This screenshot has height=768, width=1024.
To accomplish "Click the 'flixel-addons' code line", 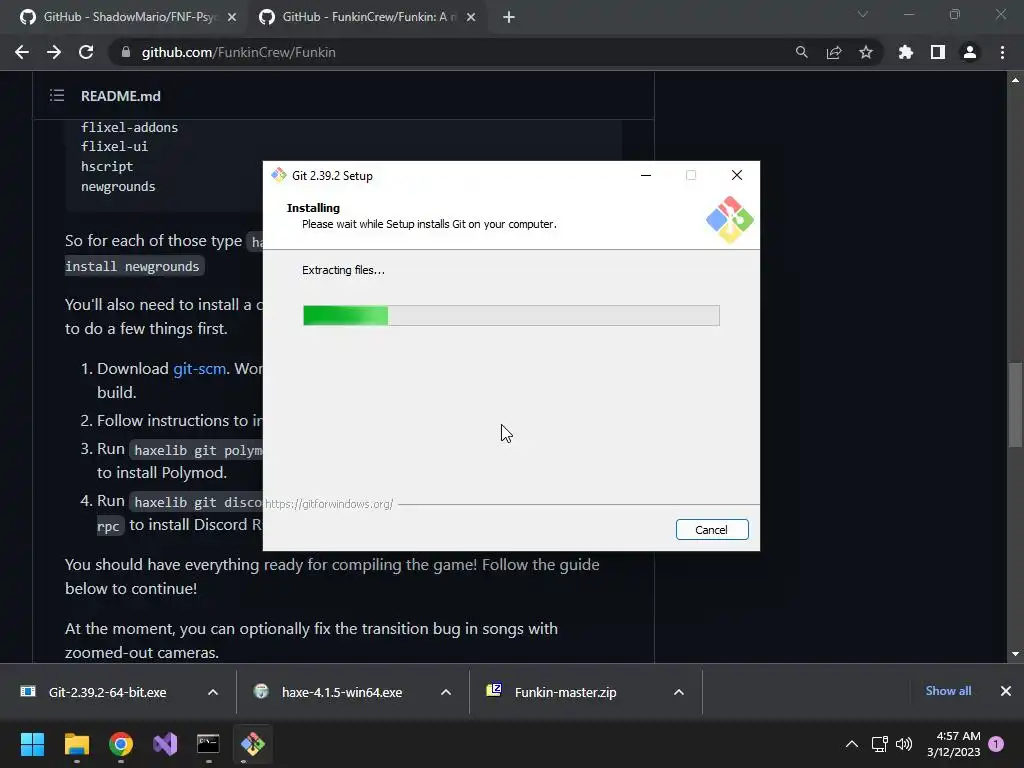I will (129, 127).
